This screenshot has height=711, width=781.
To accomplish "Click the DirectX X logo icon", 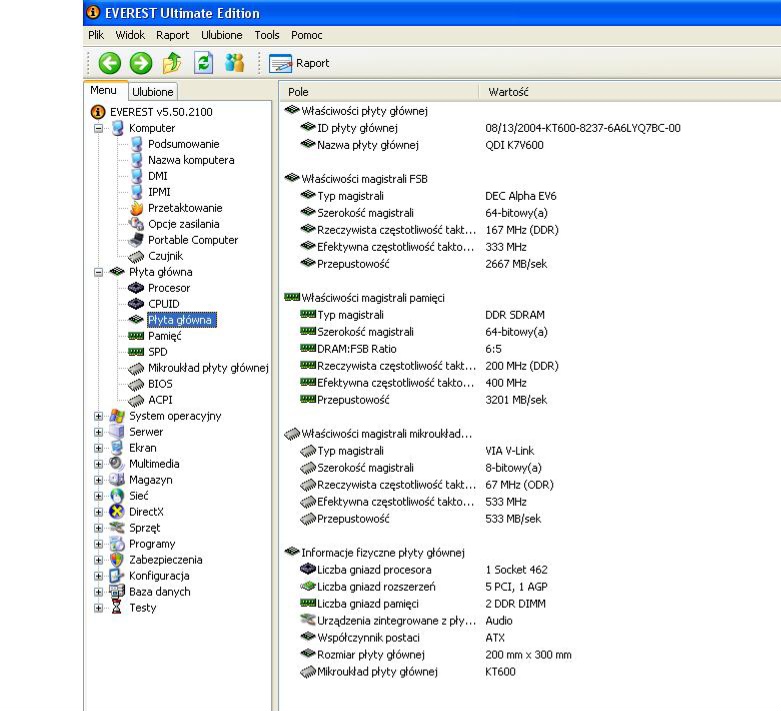I will pyautogui.click(x=117, y=512).
